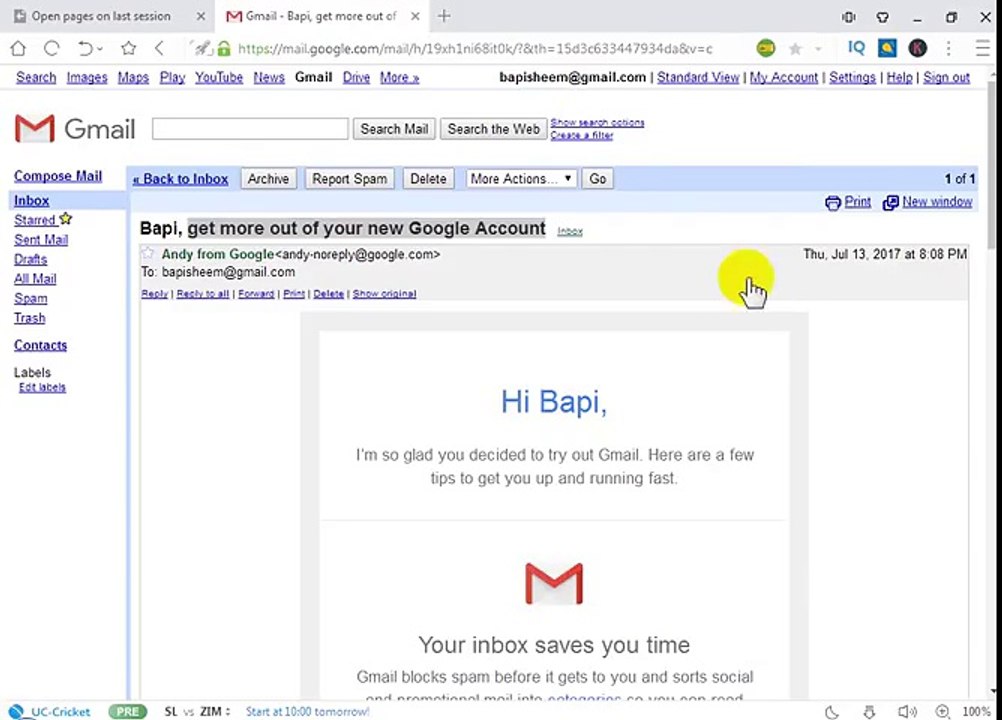
Task: Bookmark page with address bar star
Action: point(795,49)
